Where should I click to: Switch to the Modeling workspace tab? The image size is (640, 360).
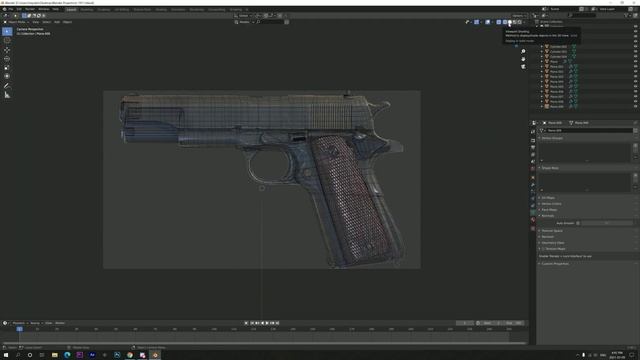point(87,9)
